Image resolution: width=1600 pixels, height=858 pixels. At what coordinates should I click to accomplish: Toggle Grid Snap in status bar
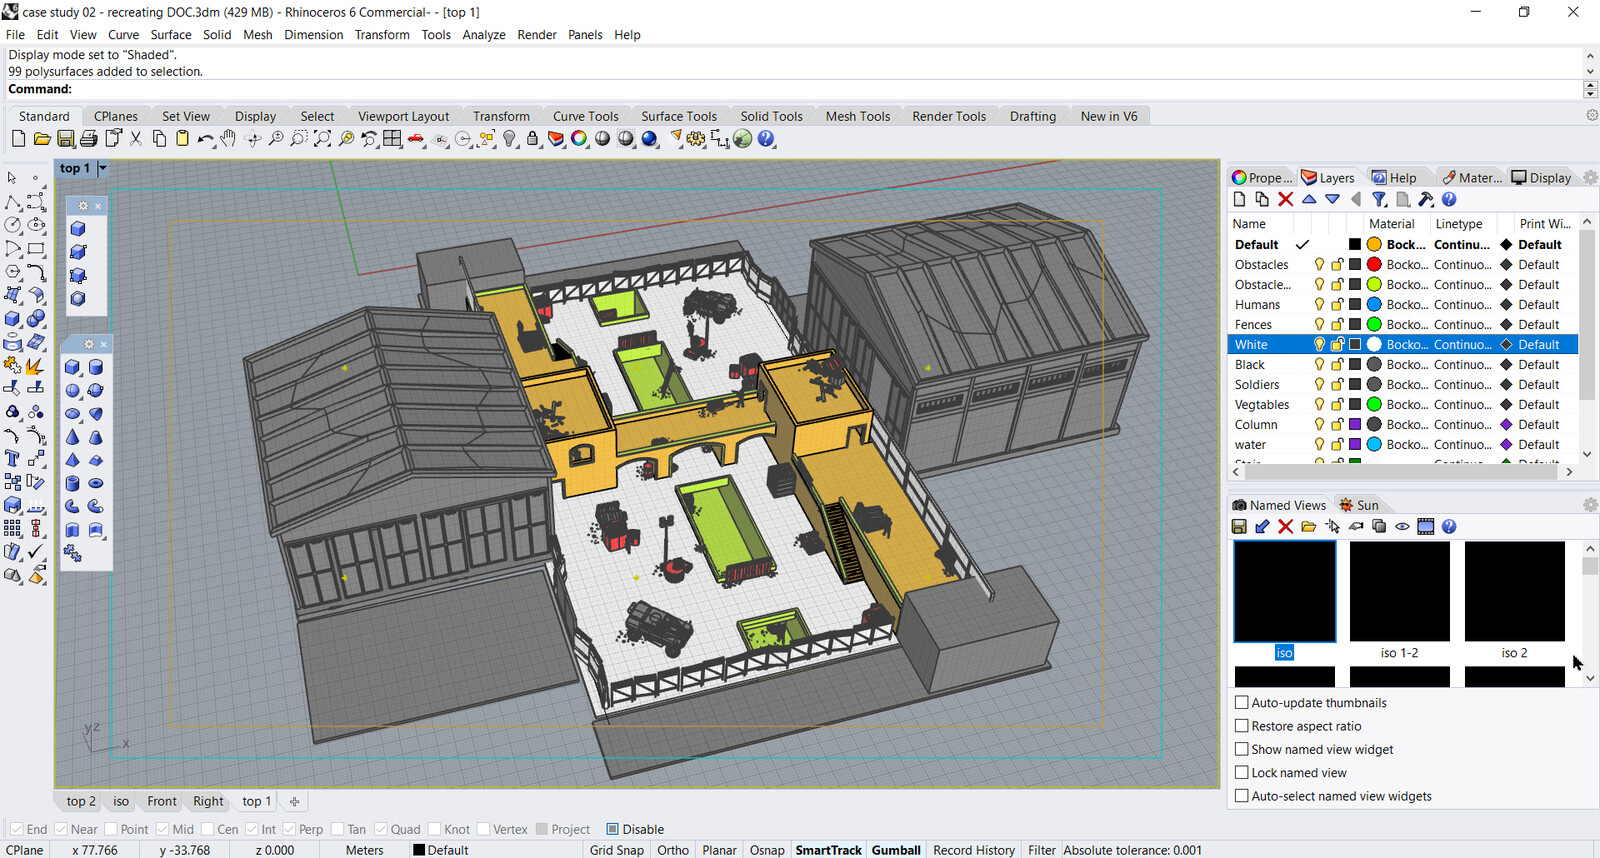click(x=617, y=850)
